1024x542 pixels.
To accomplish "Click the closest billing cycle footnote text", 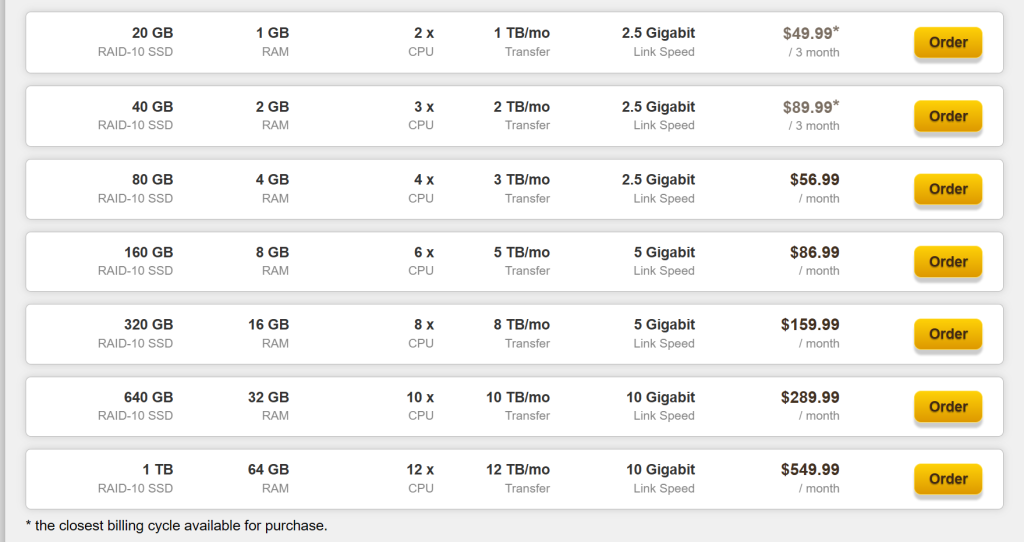I will coord(176,526).
